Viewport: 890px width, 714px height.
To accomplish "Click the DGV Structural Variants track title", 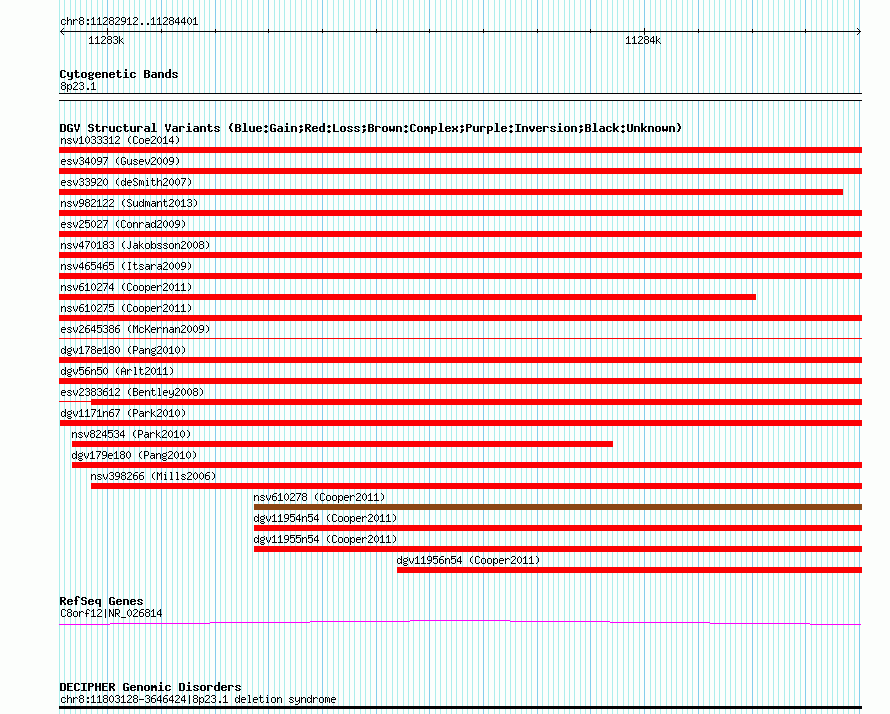I will coord(371,128).
